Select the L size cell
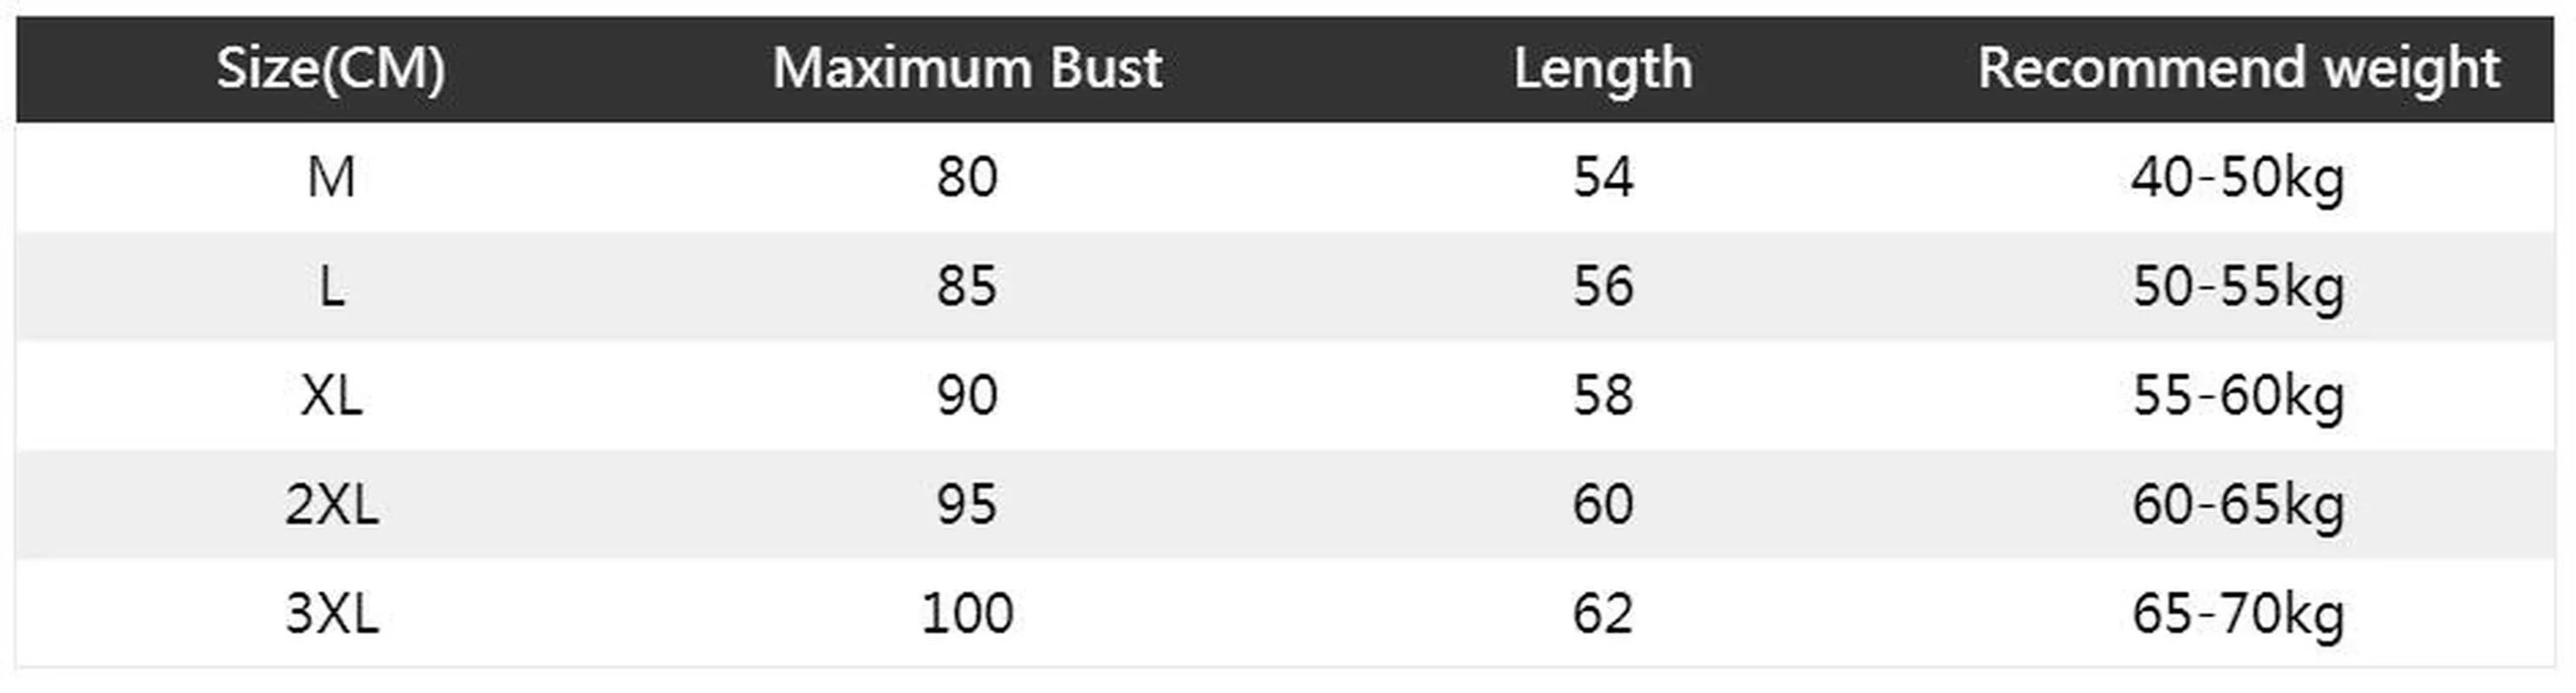The image size is (2576, 693). 331,287
